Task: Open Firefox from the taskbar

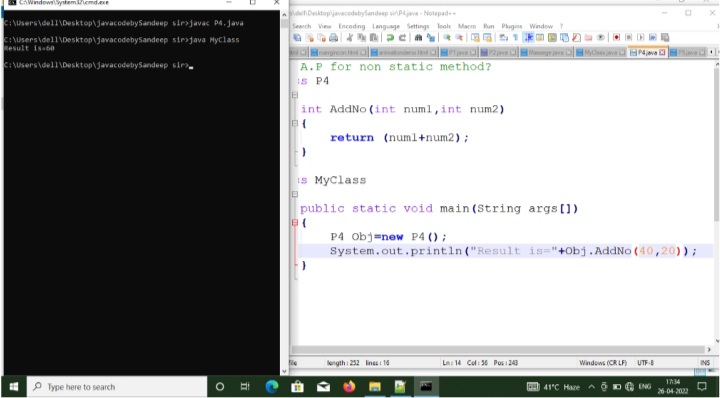Action: pyautogui.click(x=349, y=387)
